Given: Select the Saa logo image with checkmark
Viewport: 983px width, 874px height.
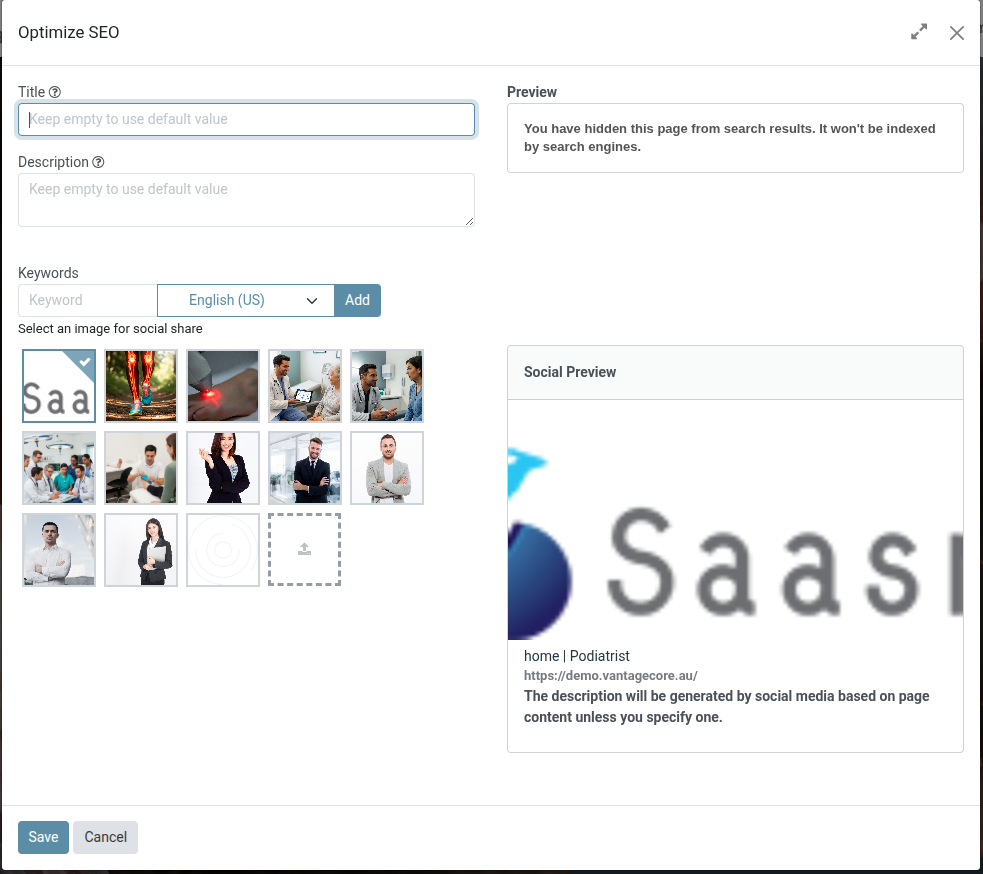Looking at the screenshot, I should click(59, 386).
